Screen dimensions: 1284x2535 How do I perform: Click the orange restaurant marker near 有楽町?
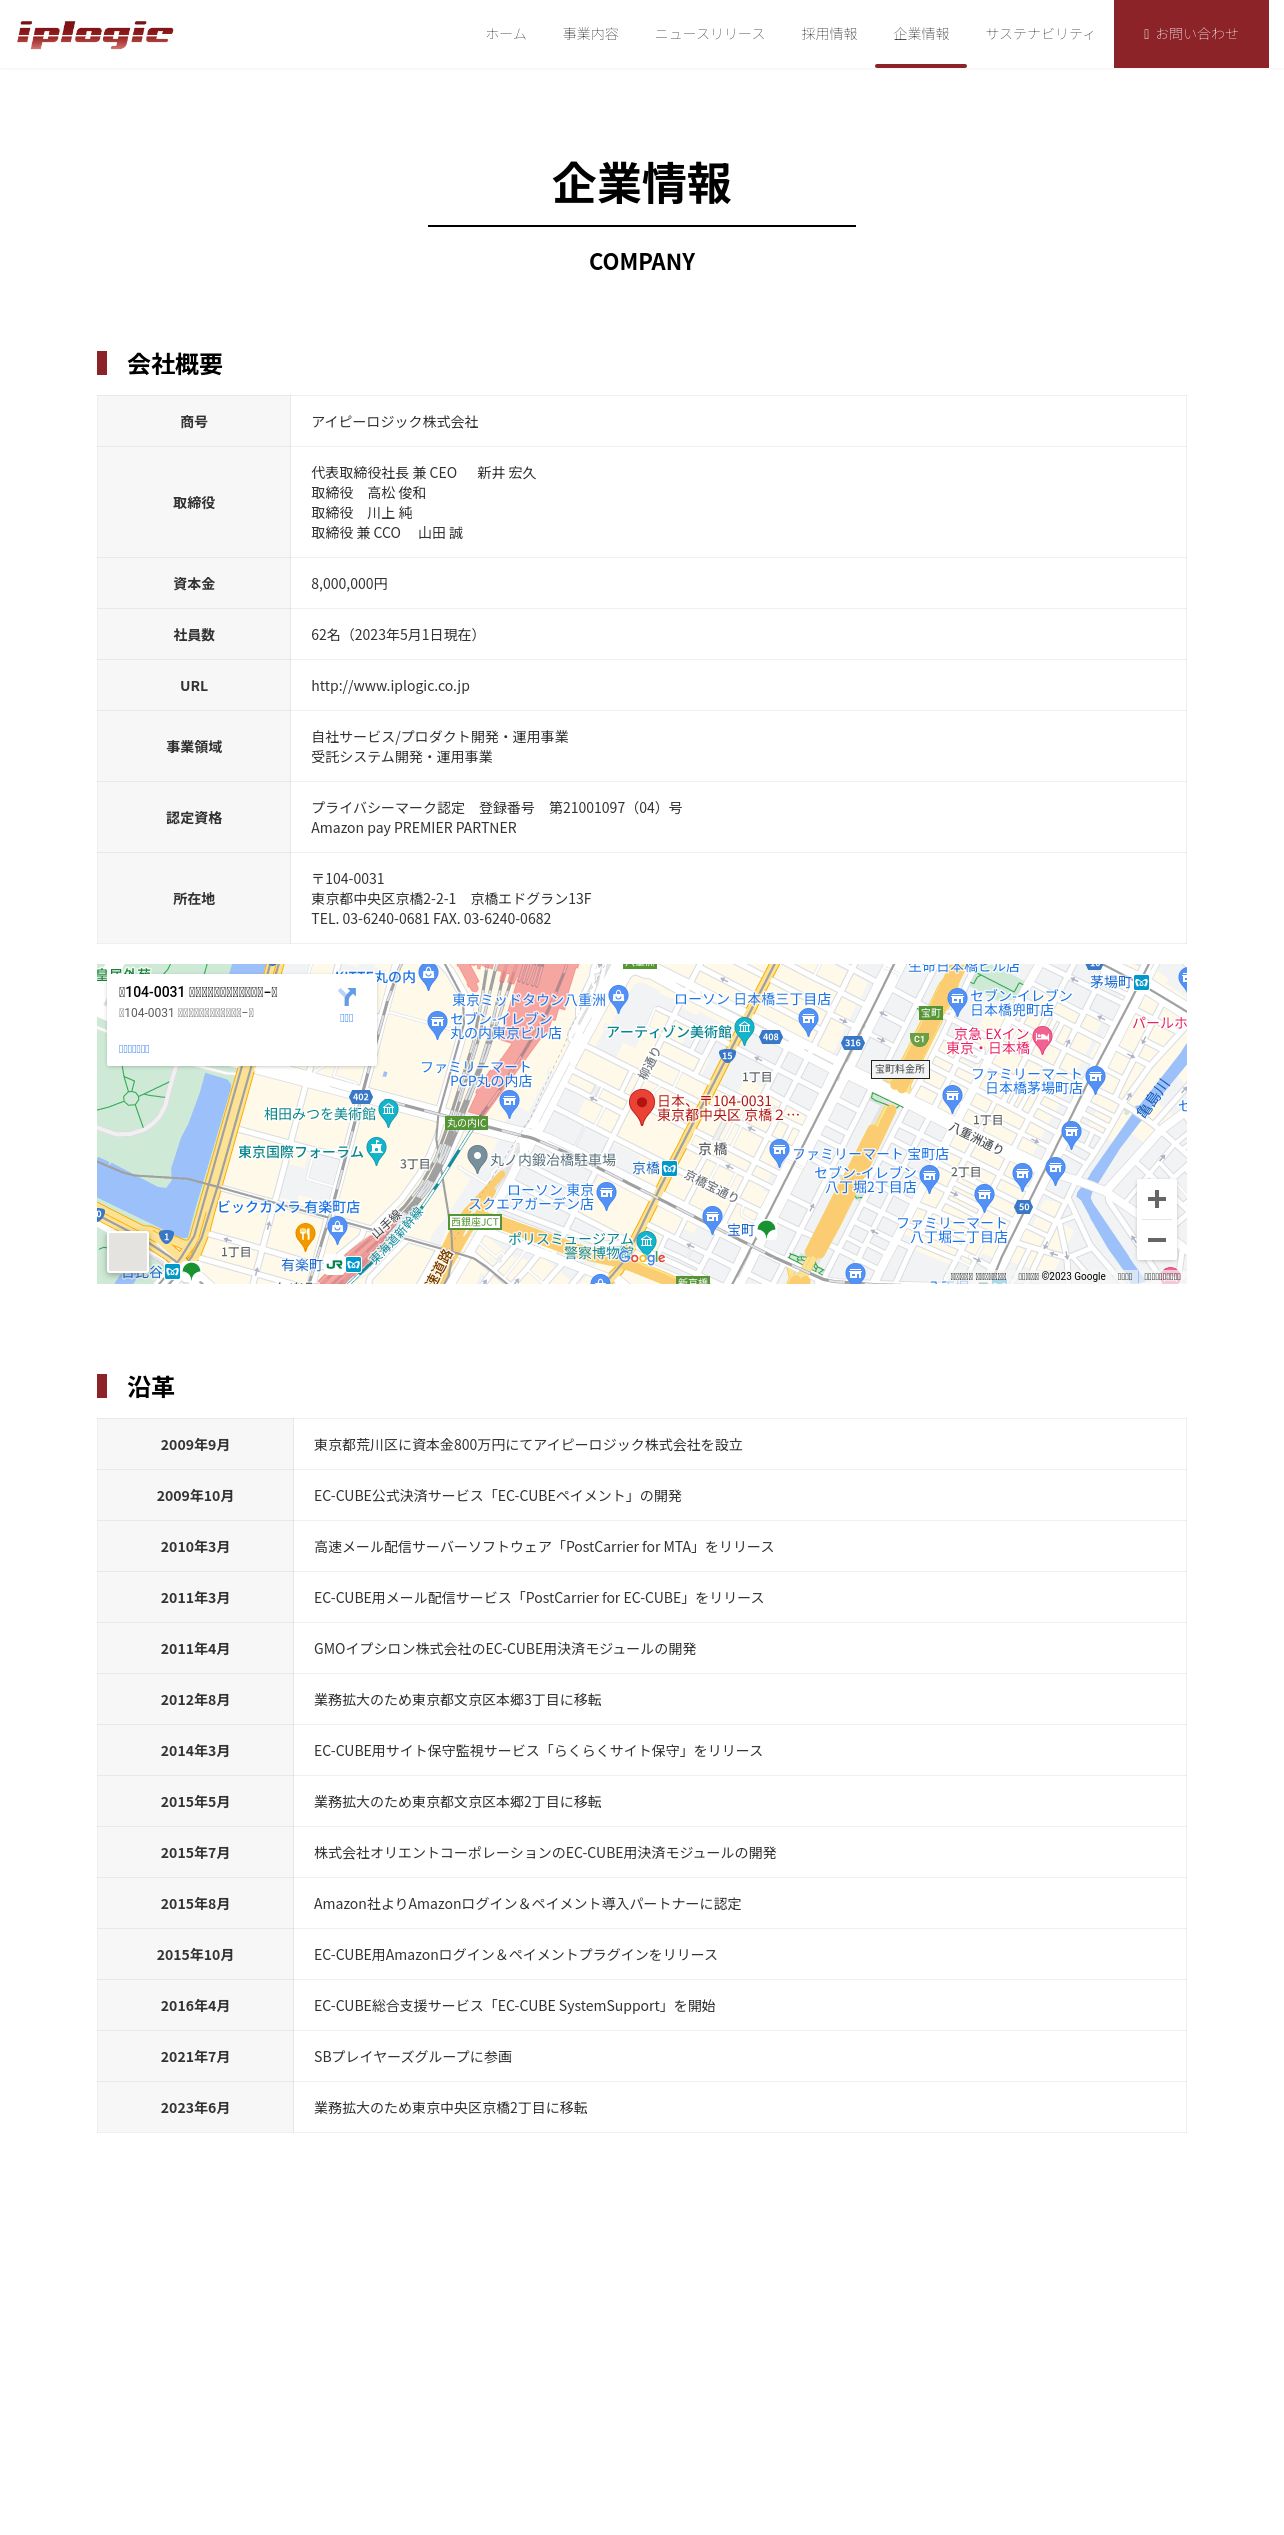[305, 1236]
